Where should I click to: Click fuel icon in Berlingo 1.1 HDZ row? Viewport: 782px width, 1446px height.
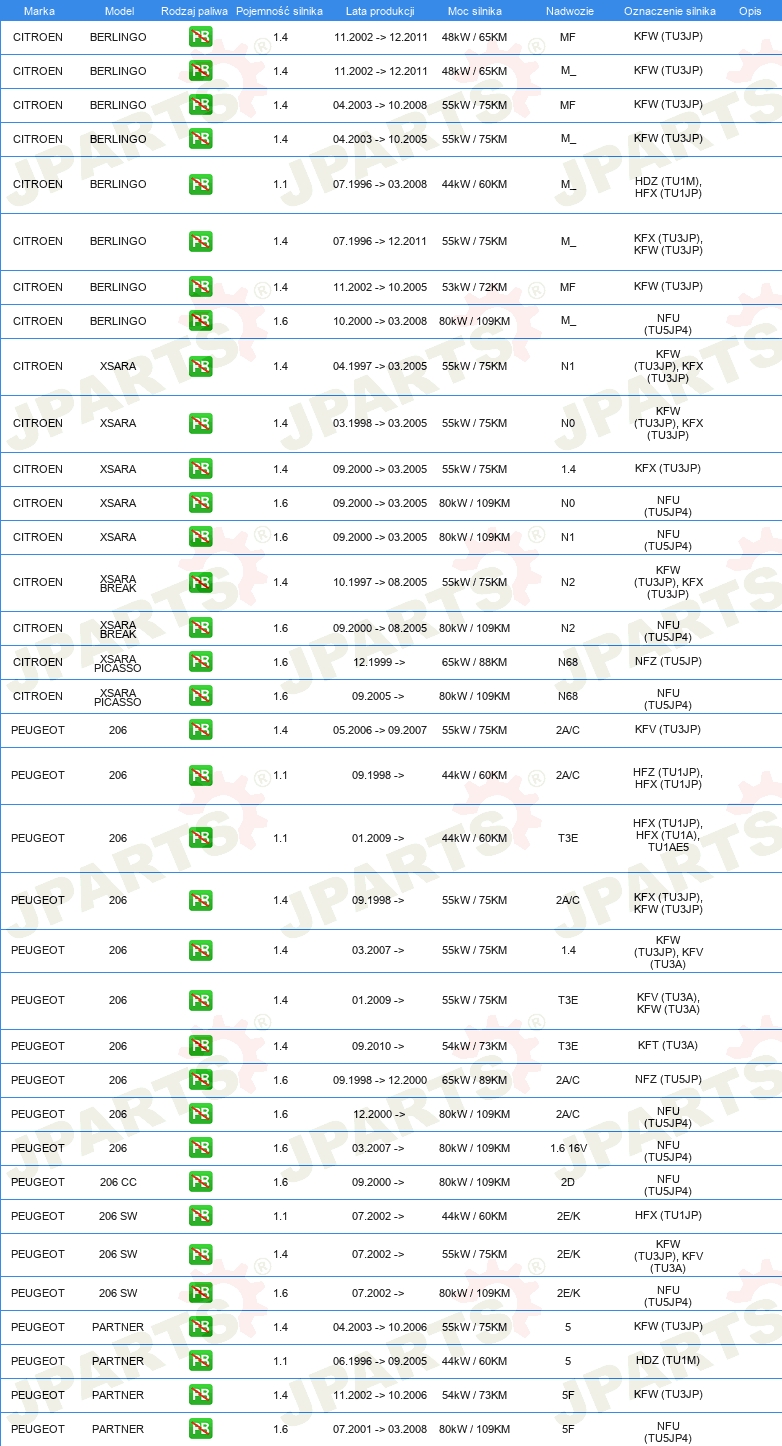(x=201, y=184)
